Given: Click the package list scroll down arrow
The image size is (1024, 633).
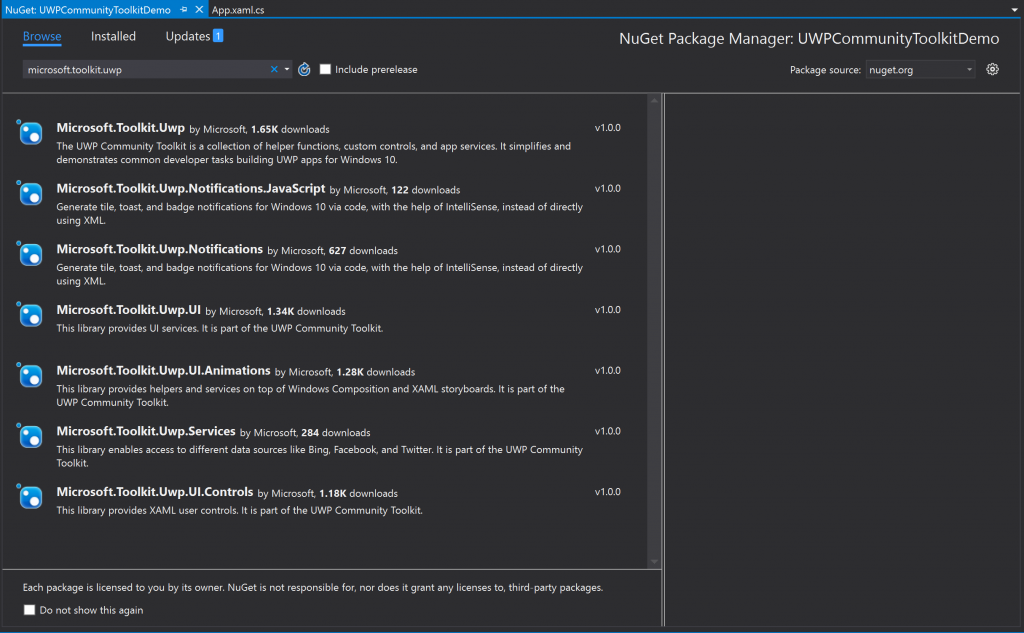Looking at the screenshot, I should 654,562.
